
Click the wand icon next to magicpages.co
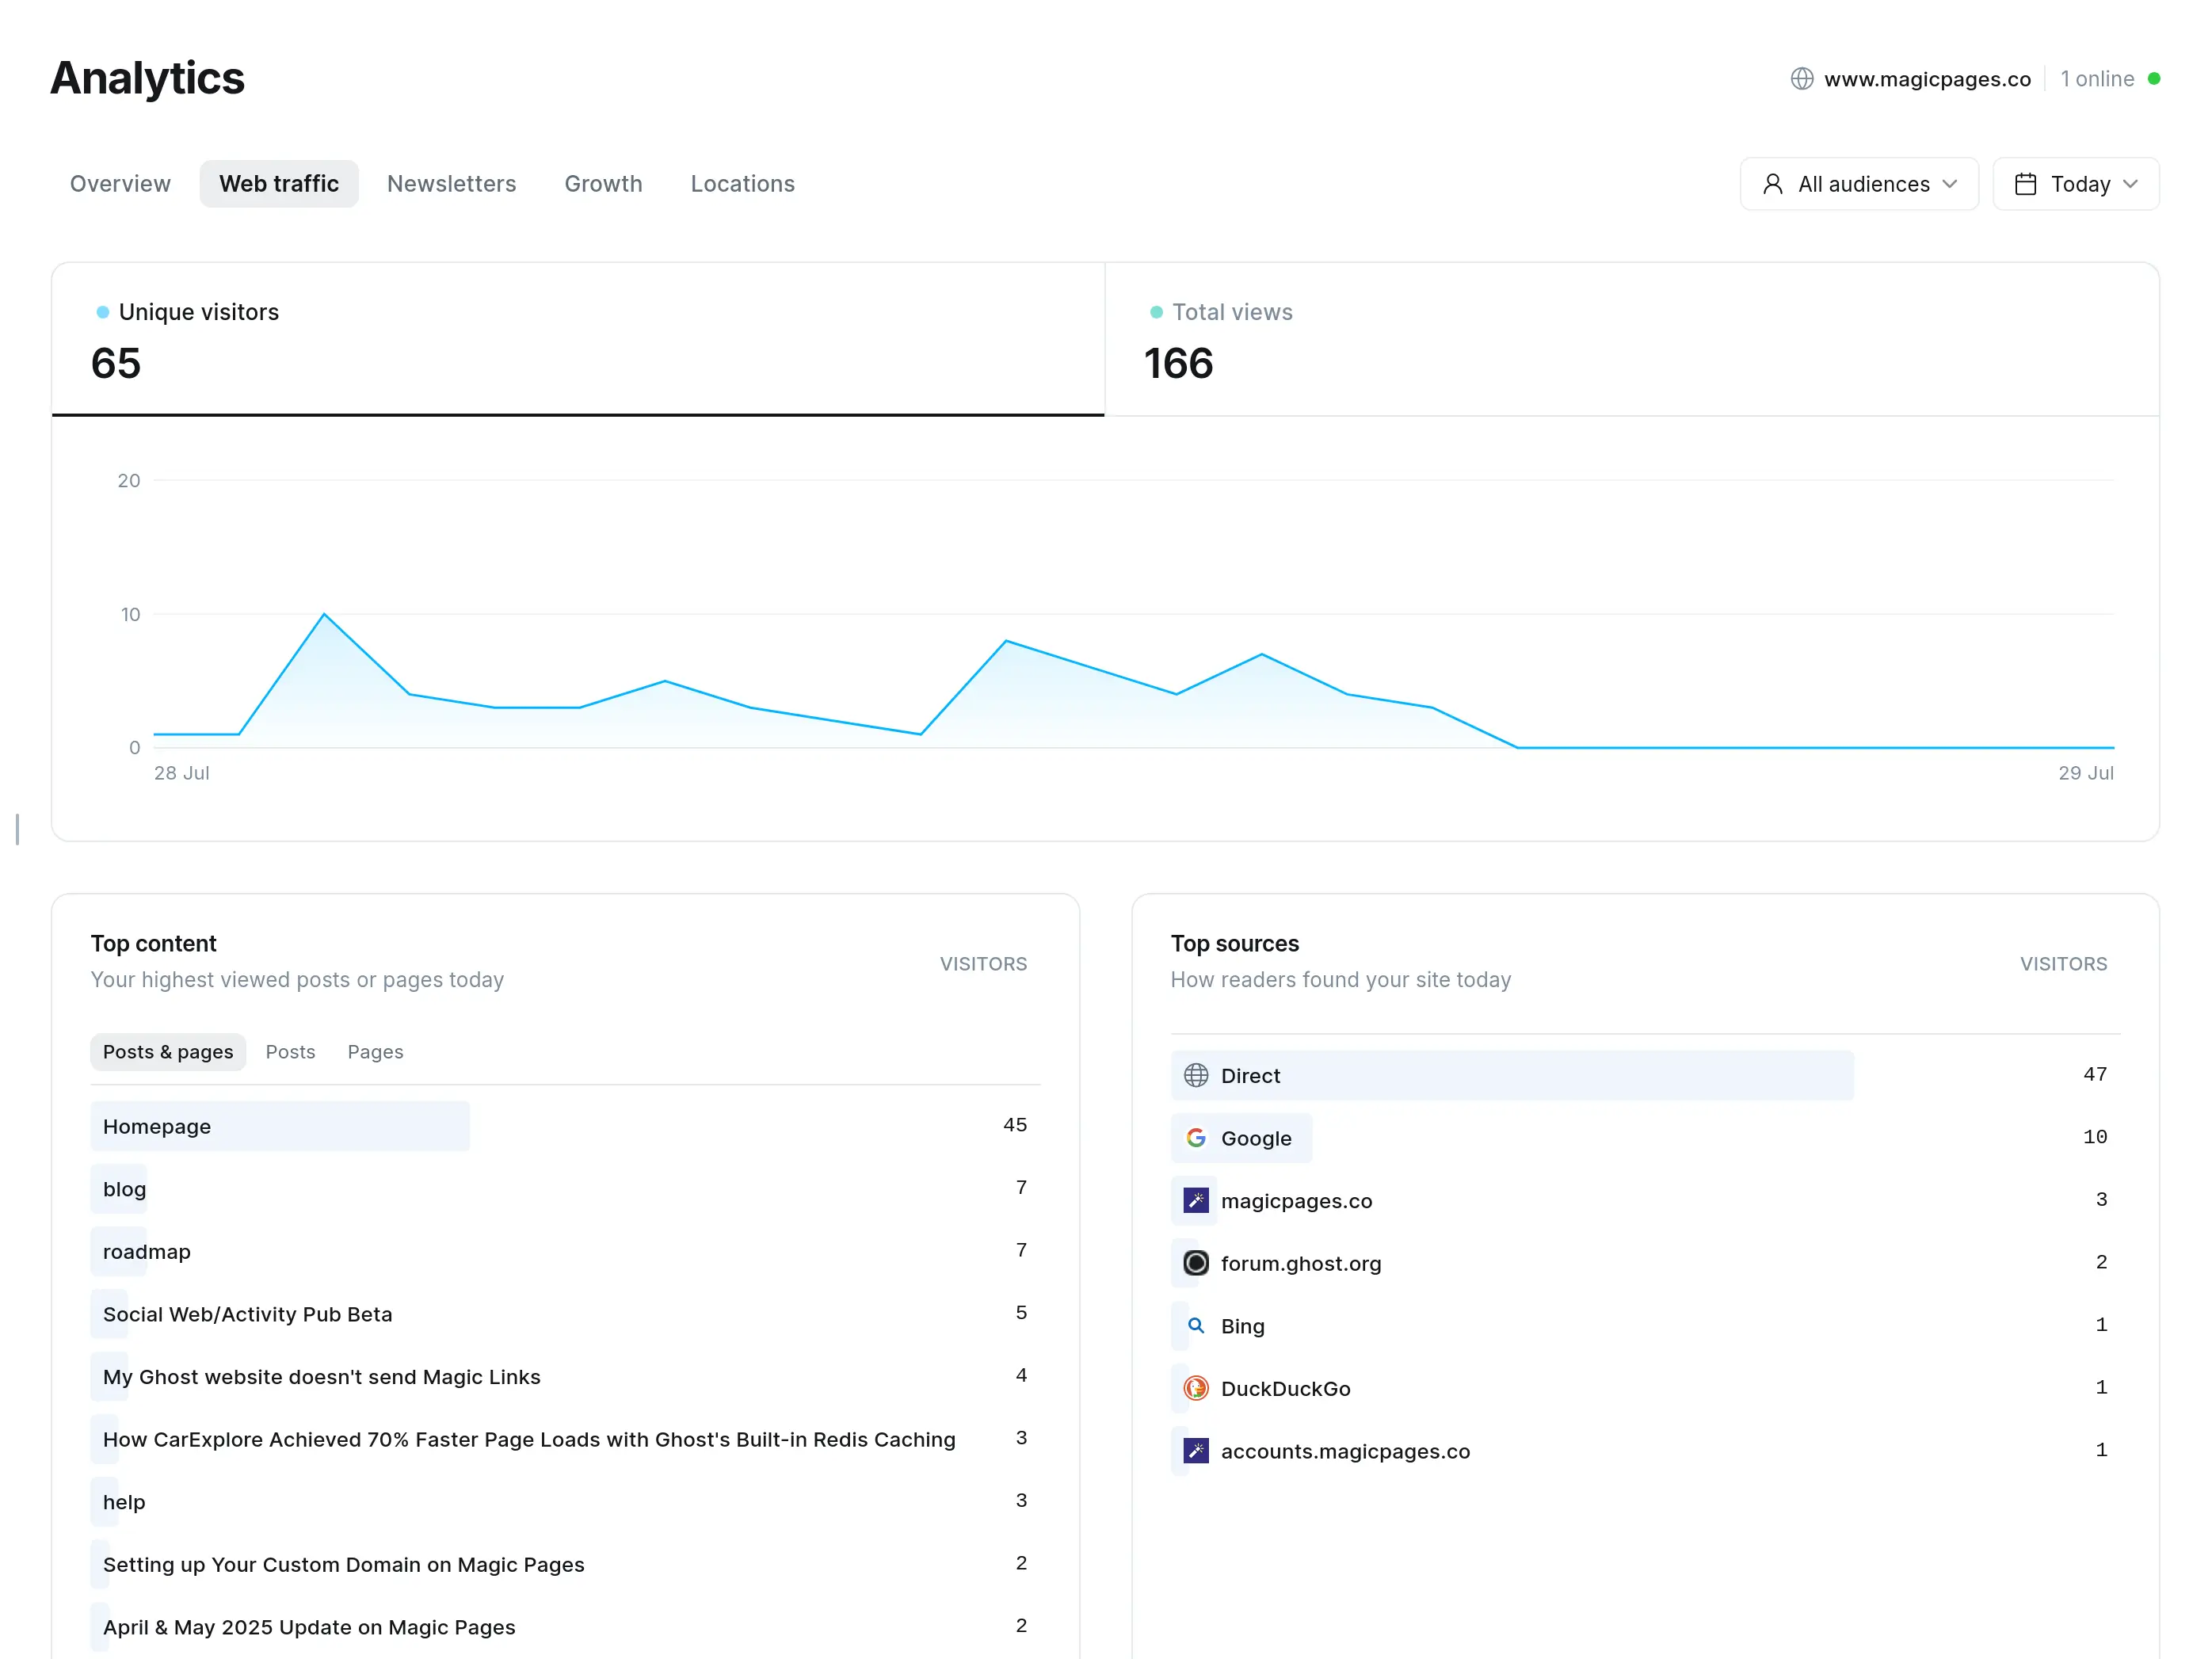tap(1196, 1200)
